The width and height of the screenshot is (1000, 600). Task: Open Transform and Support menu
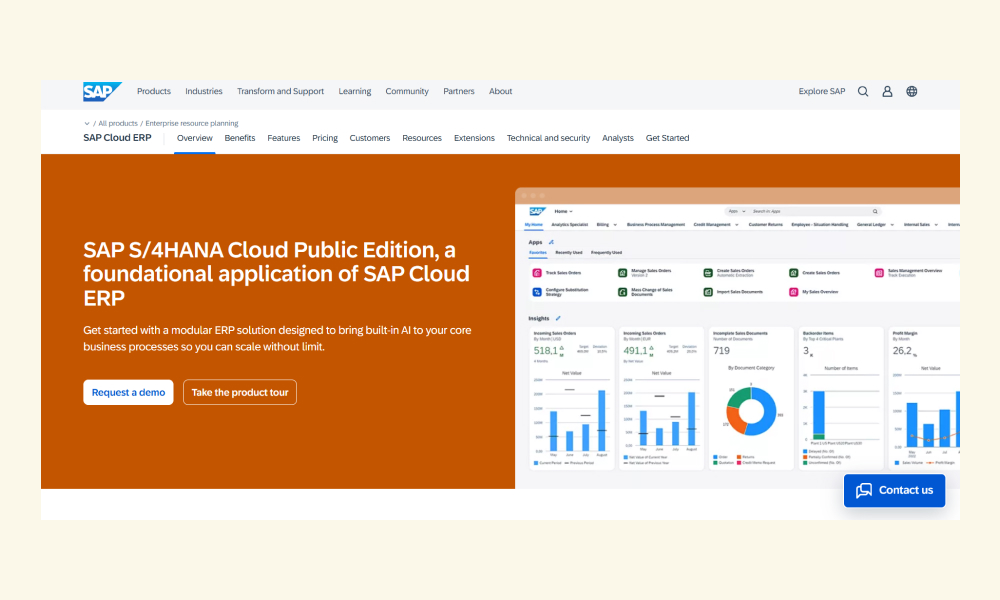pos(281,91)
